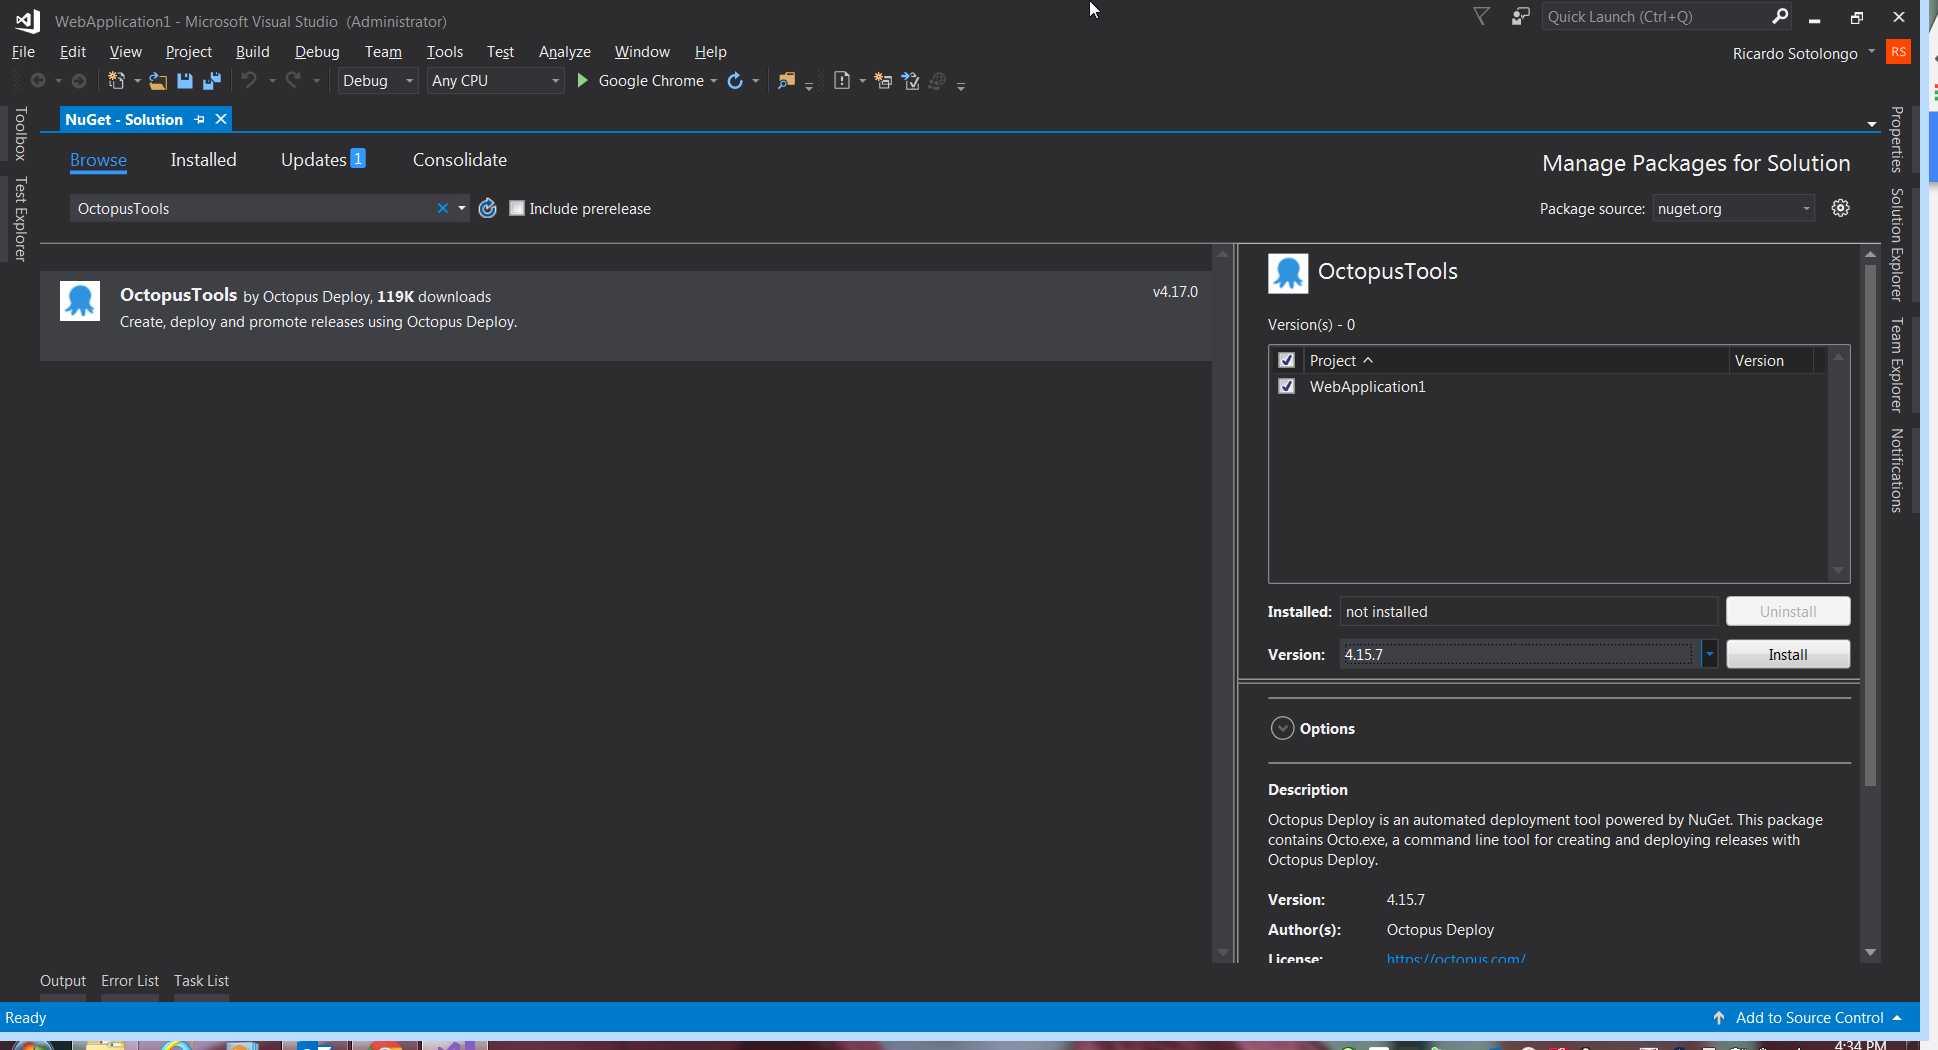The height and width of the screenshot is (1050, 1938).
Task: Open the document tabs overflow dropdown arrow
Action: pyautogui.click(x=1872, y=124)
